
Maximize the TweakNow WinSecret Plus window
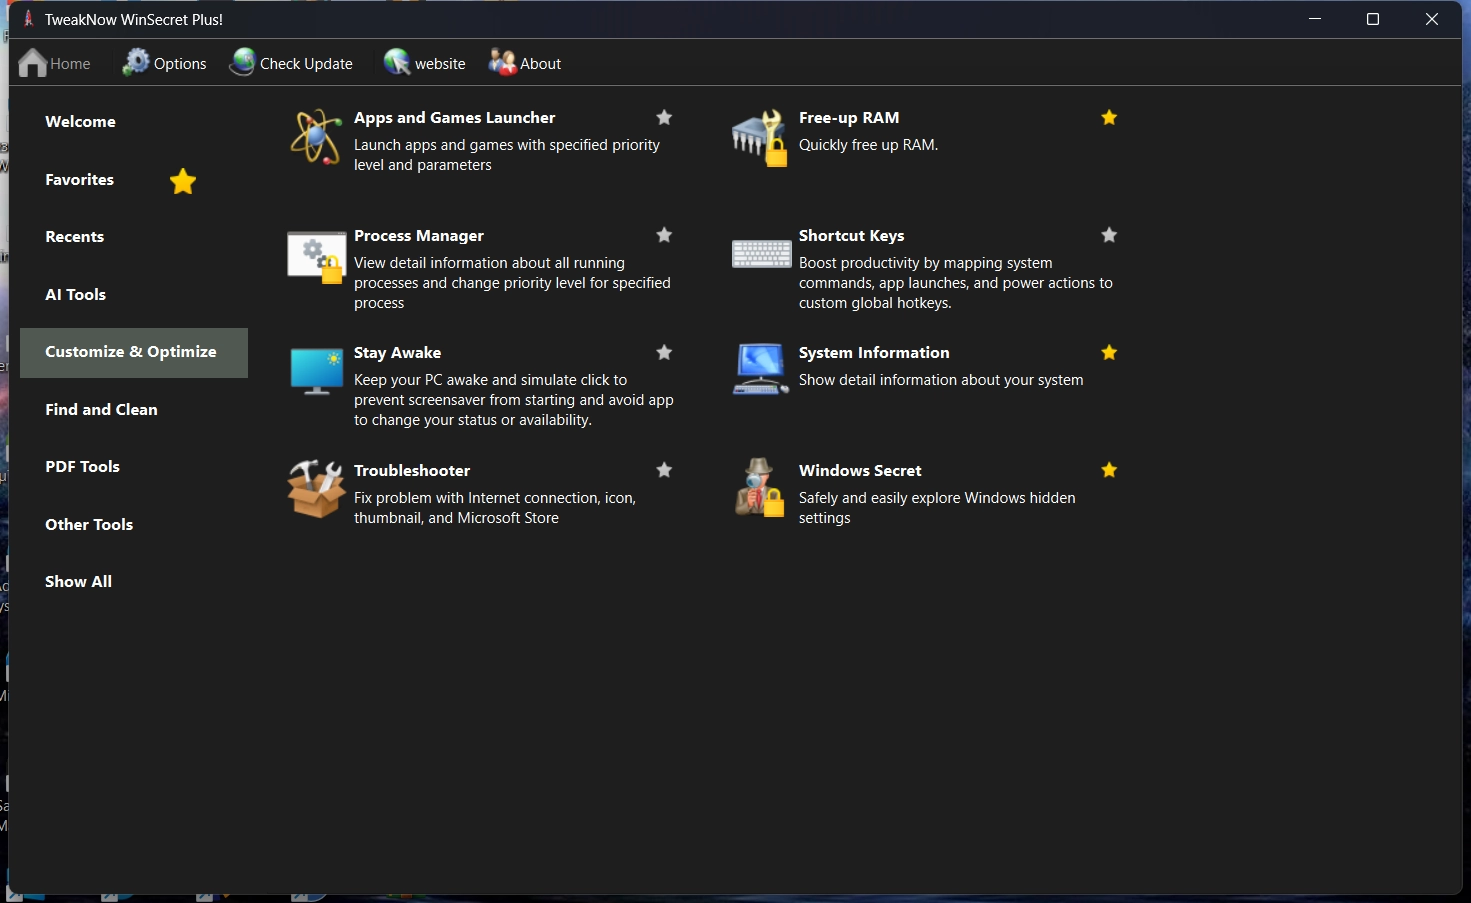(x=1373, y=19)
